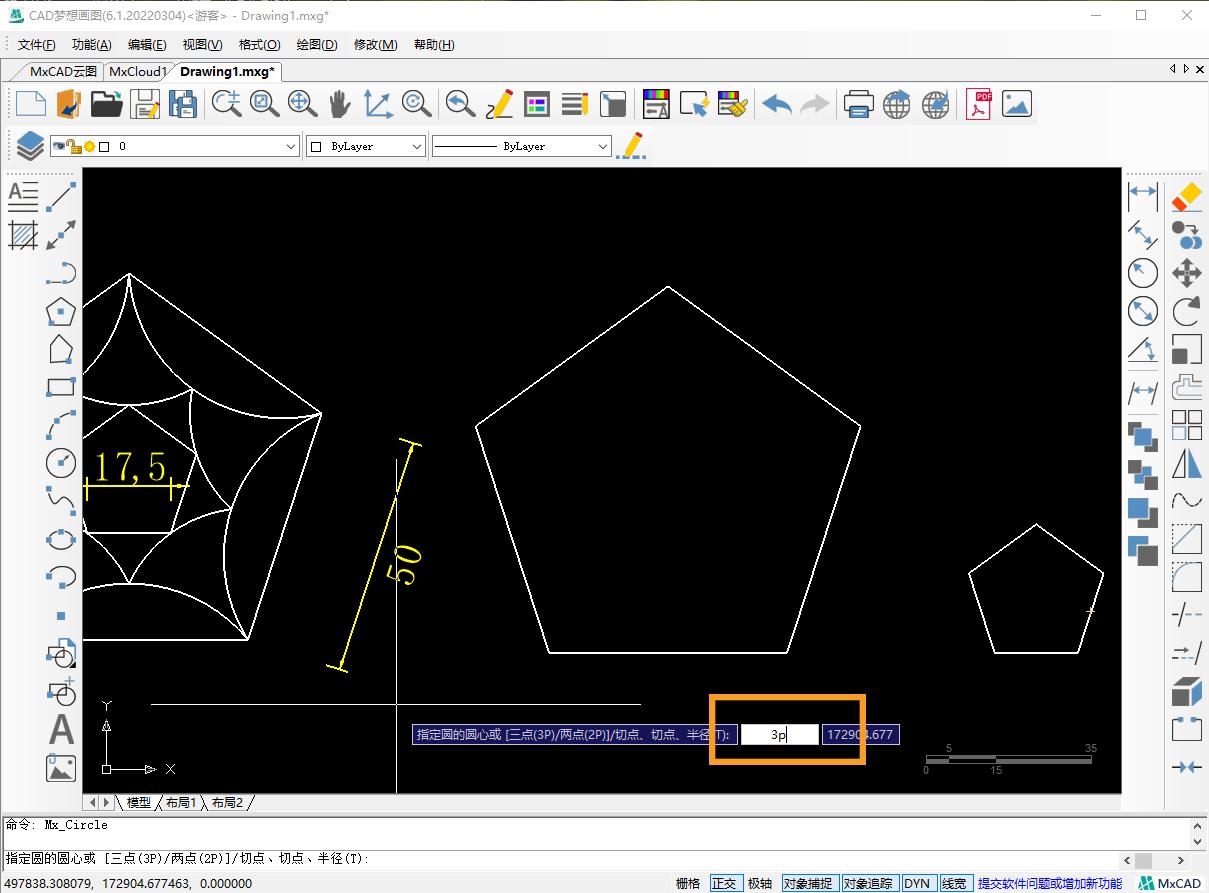Choose the hatch fill tool

coord(23,235)
